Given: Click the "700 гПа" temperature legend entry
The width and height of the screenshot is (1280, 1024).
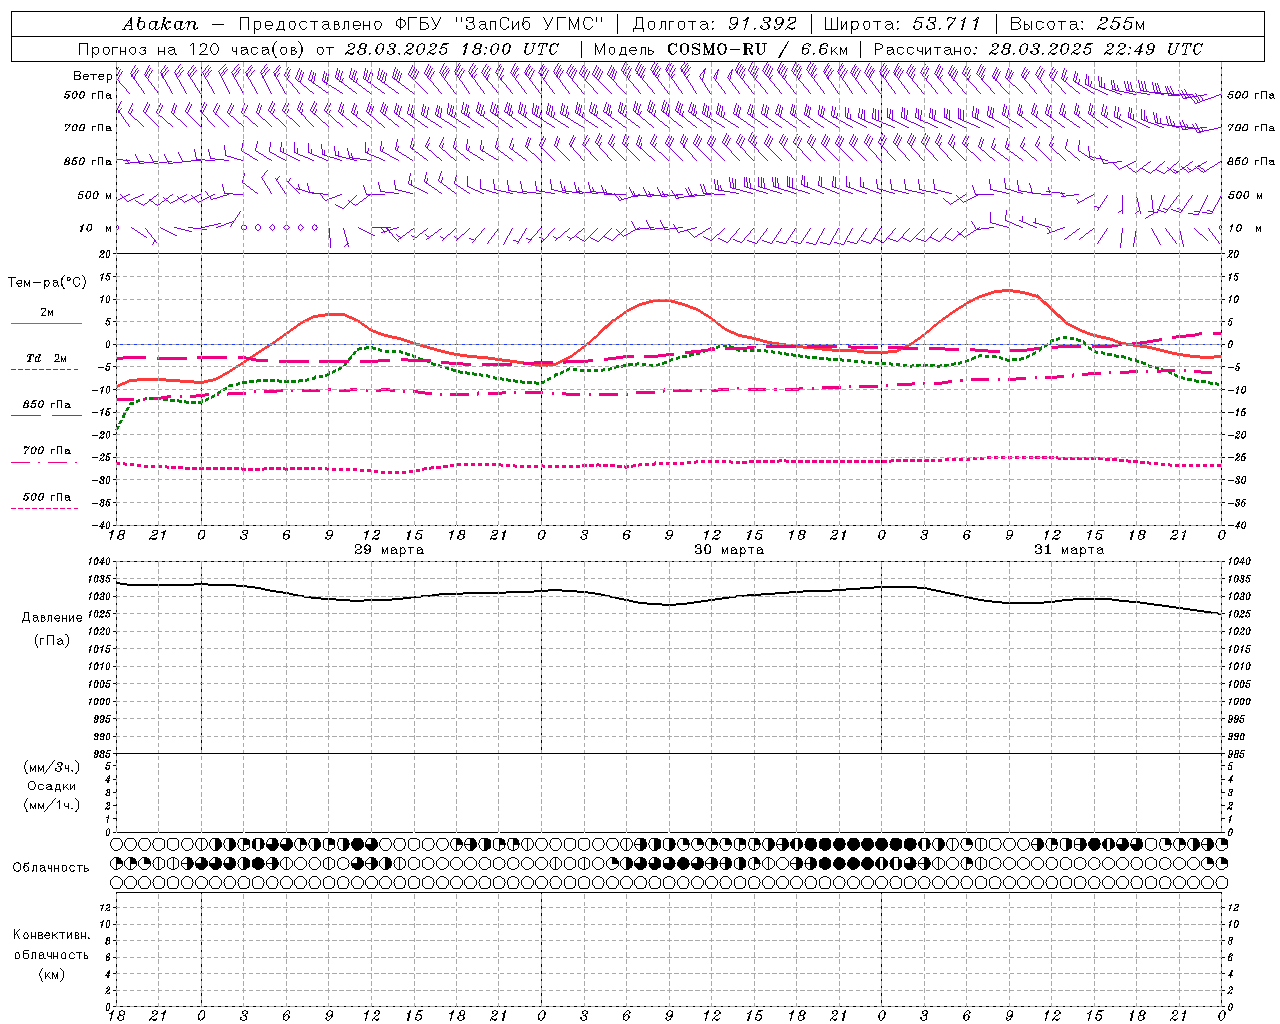Looking at the screenshot, I should click(46, 450).
